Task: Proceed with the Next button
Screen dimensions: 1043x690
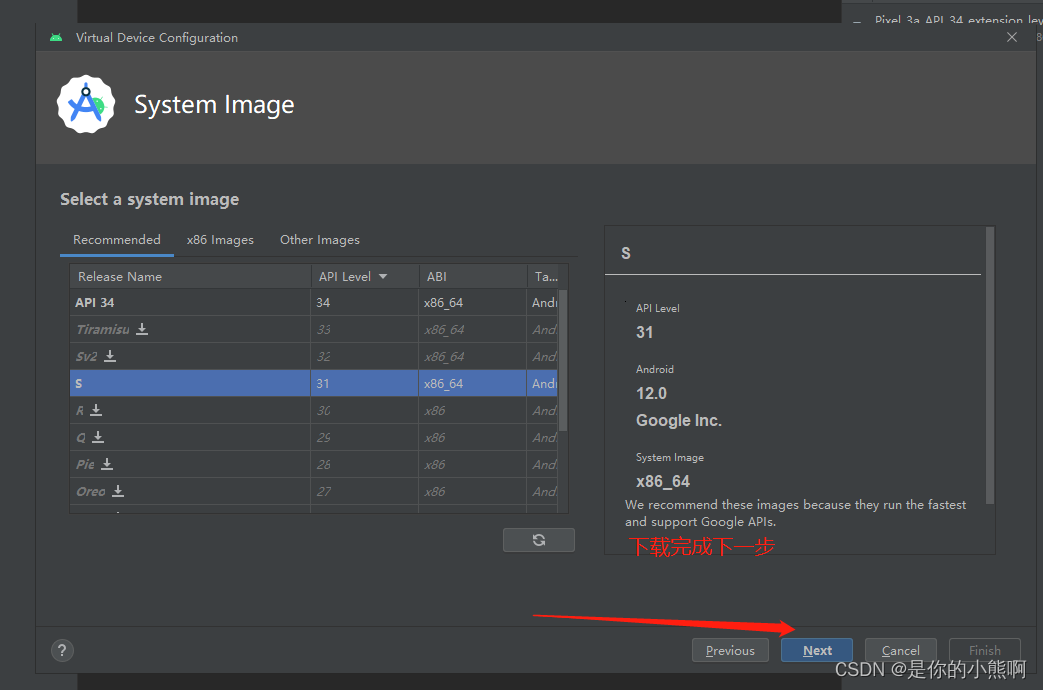Action: (817, 650)
